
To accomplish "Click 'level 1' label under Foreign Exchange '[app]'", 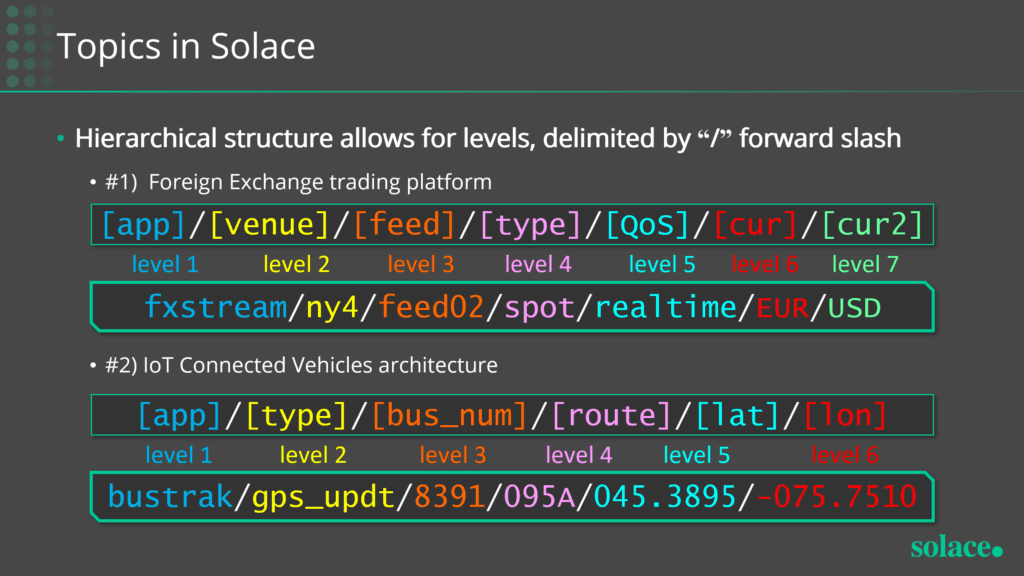I will click(x=165, y=264).
